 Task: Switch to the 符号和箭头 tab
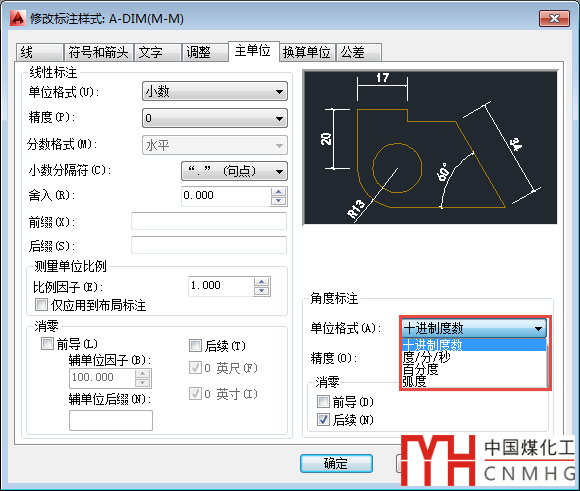98,52
